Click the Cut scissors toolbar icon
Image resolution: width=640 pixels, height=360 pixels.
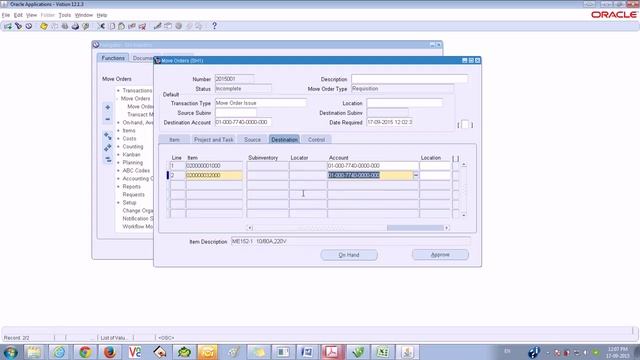102,26
